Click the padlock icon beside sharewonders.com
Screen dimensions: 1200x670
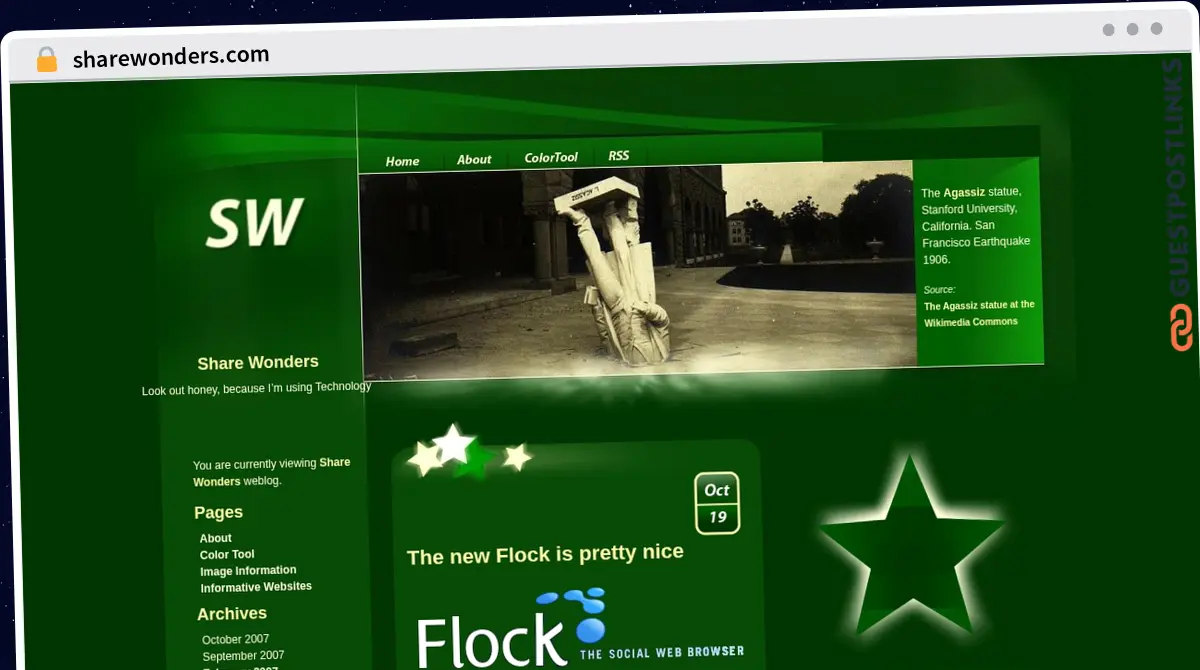[x=46, y=59]
